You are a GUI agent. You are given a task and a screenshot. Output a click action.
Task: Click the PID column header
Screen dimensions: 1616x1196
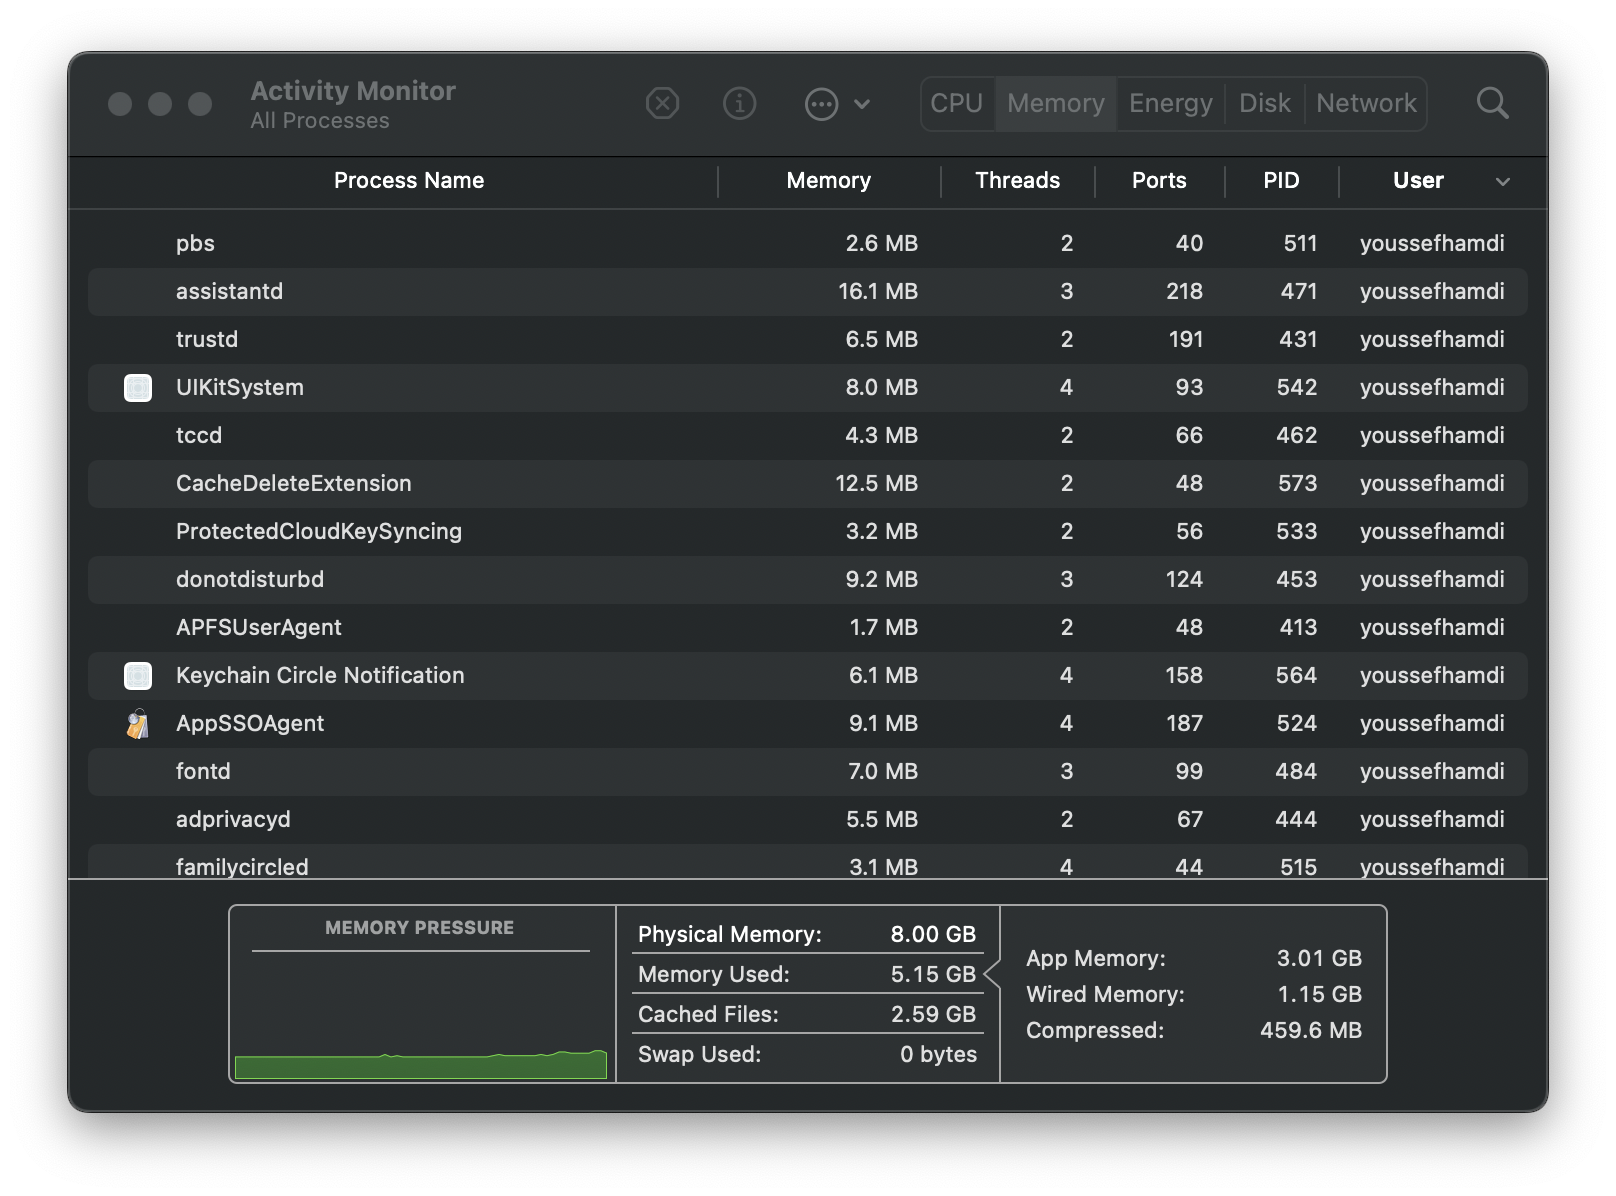(x=1281, y=181)
